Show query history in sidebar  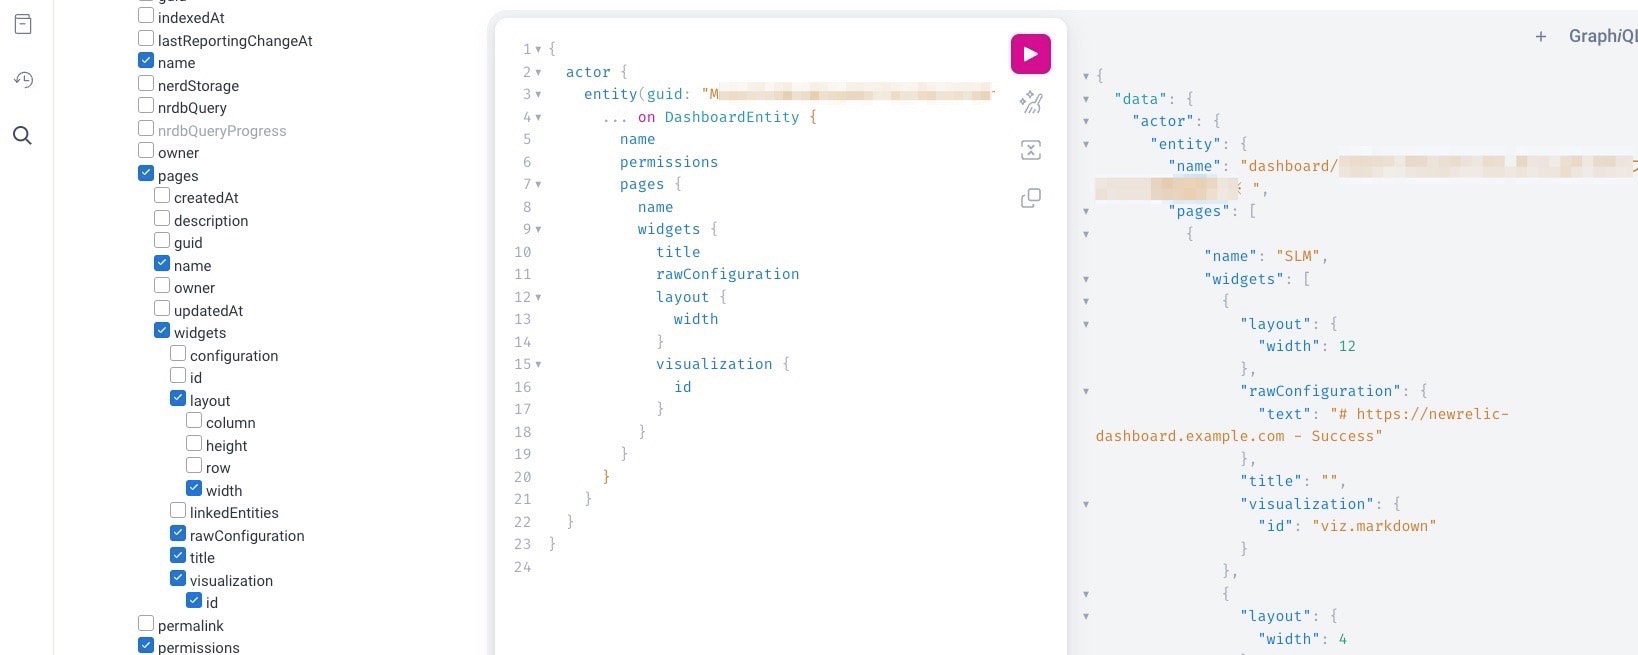coord(23,80)
